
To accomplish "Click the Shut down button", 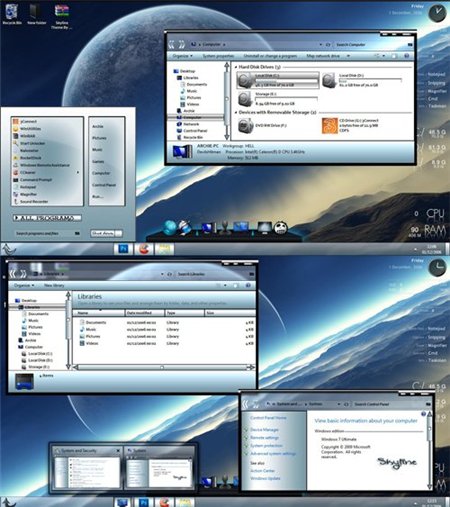I will [x=103, y=233].
